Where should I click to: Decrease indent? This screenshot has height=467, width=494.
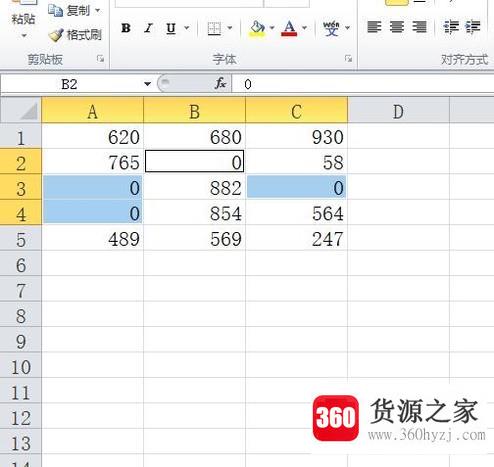(451, 27)
